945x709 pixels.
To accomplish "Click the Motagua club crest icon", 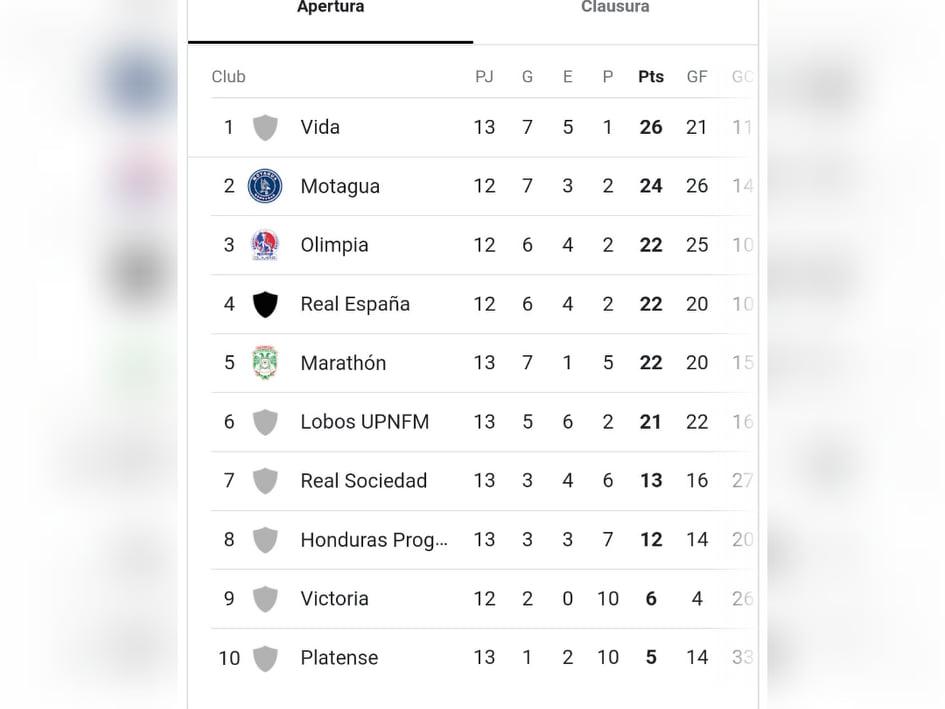I will point(265,186).
